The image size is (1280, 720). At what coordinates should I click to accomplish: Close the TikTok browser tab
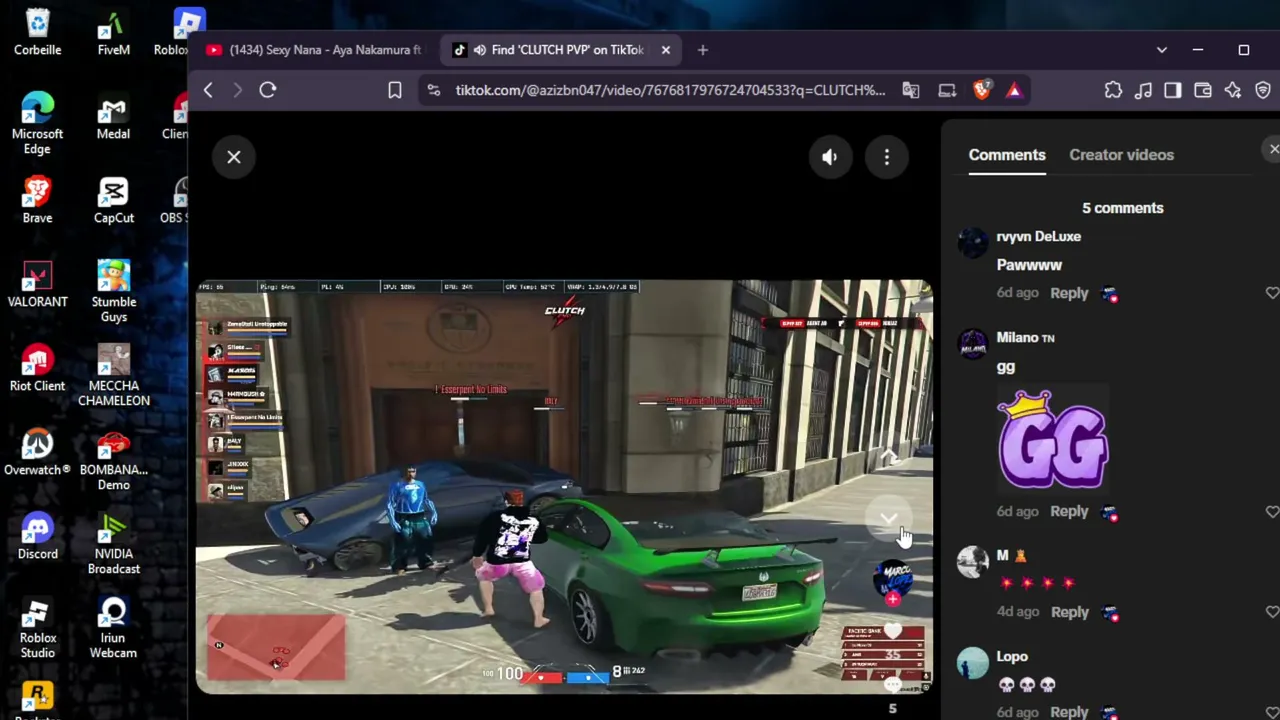[665, 50]
